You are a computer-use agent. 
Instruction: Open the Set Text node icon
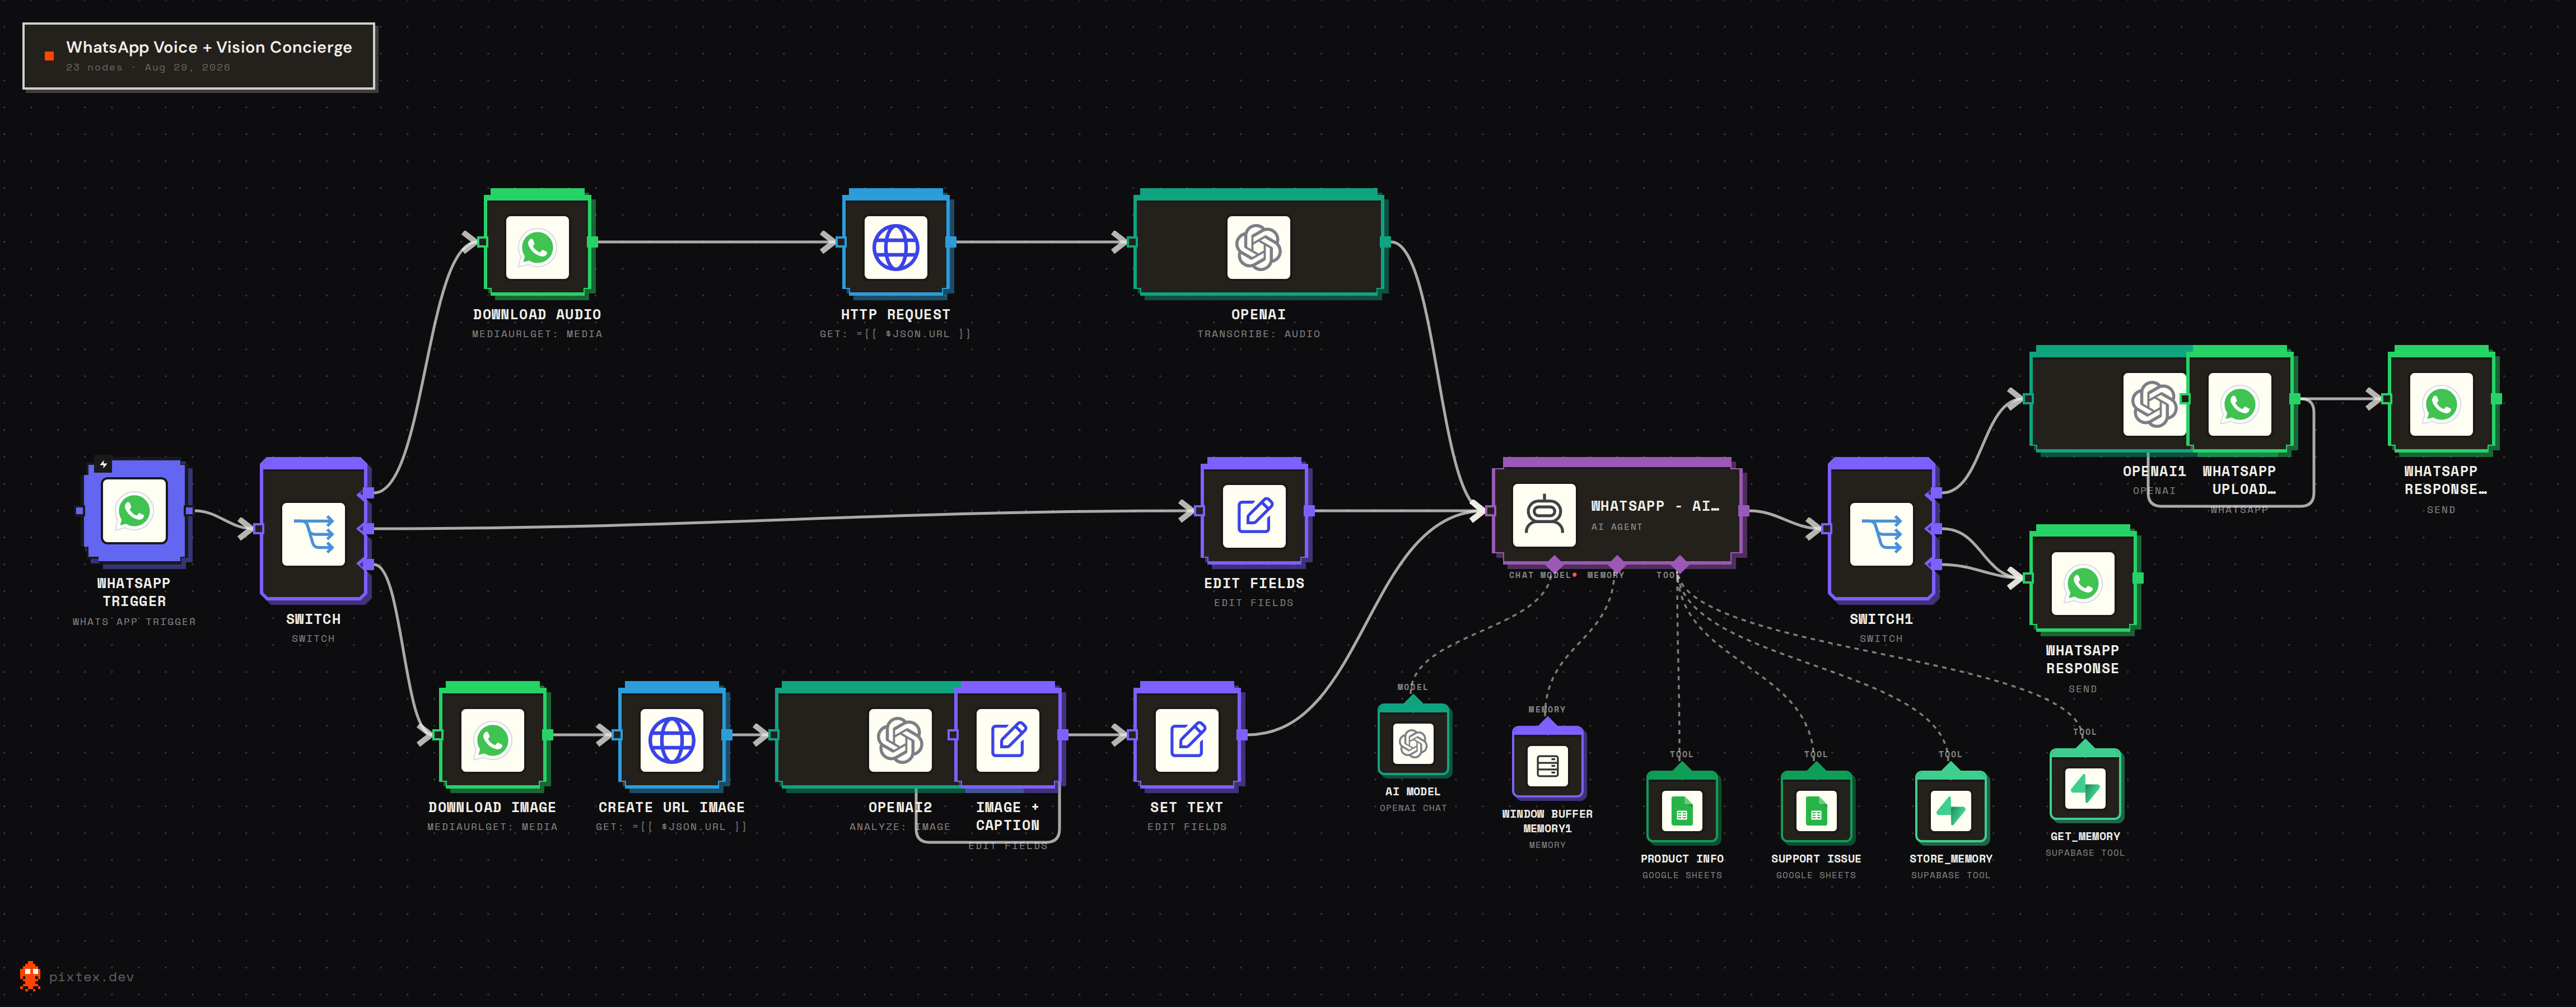pyautogui.click(x=1187, y=740)
